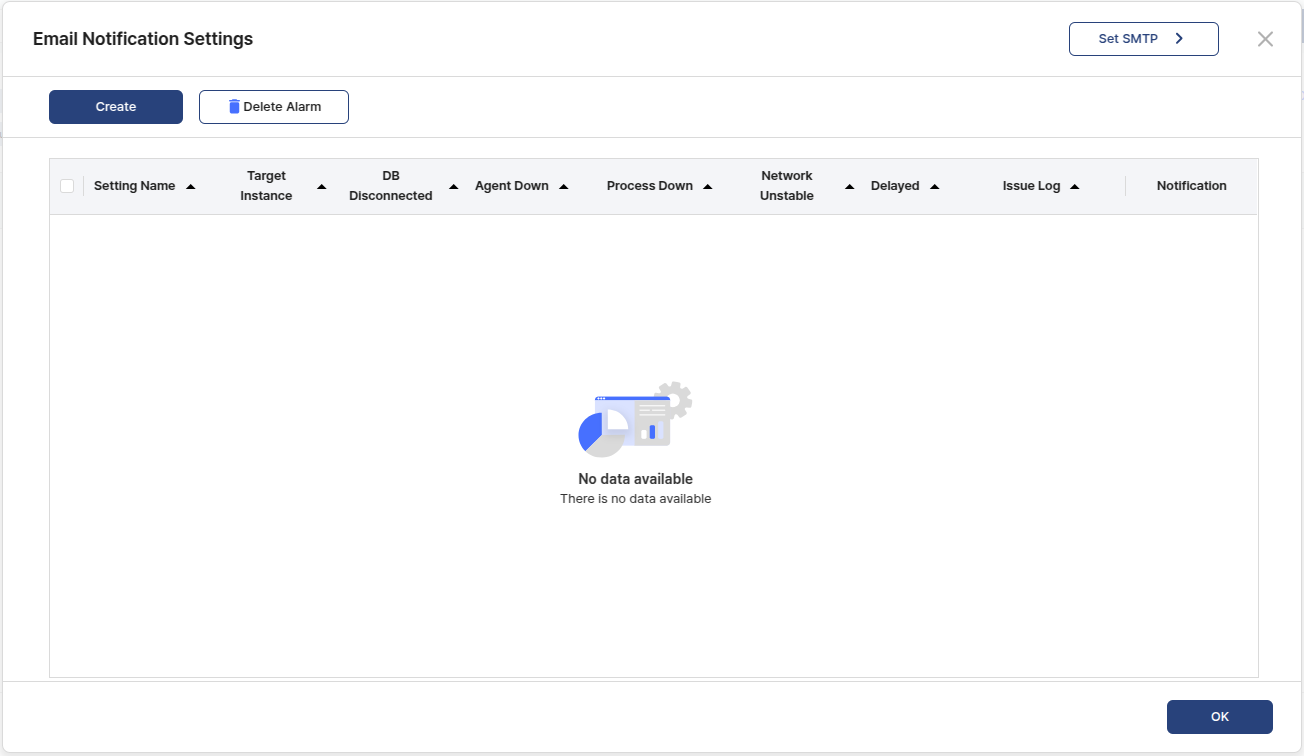The image size is (1304, 756).
Task: Click the No data available illustration
Action: [635, 418]
